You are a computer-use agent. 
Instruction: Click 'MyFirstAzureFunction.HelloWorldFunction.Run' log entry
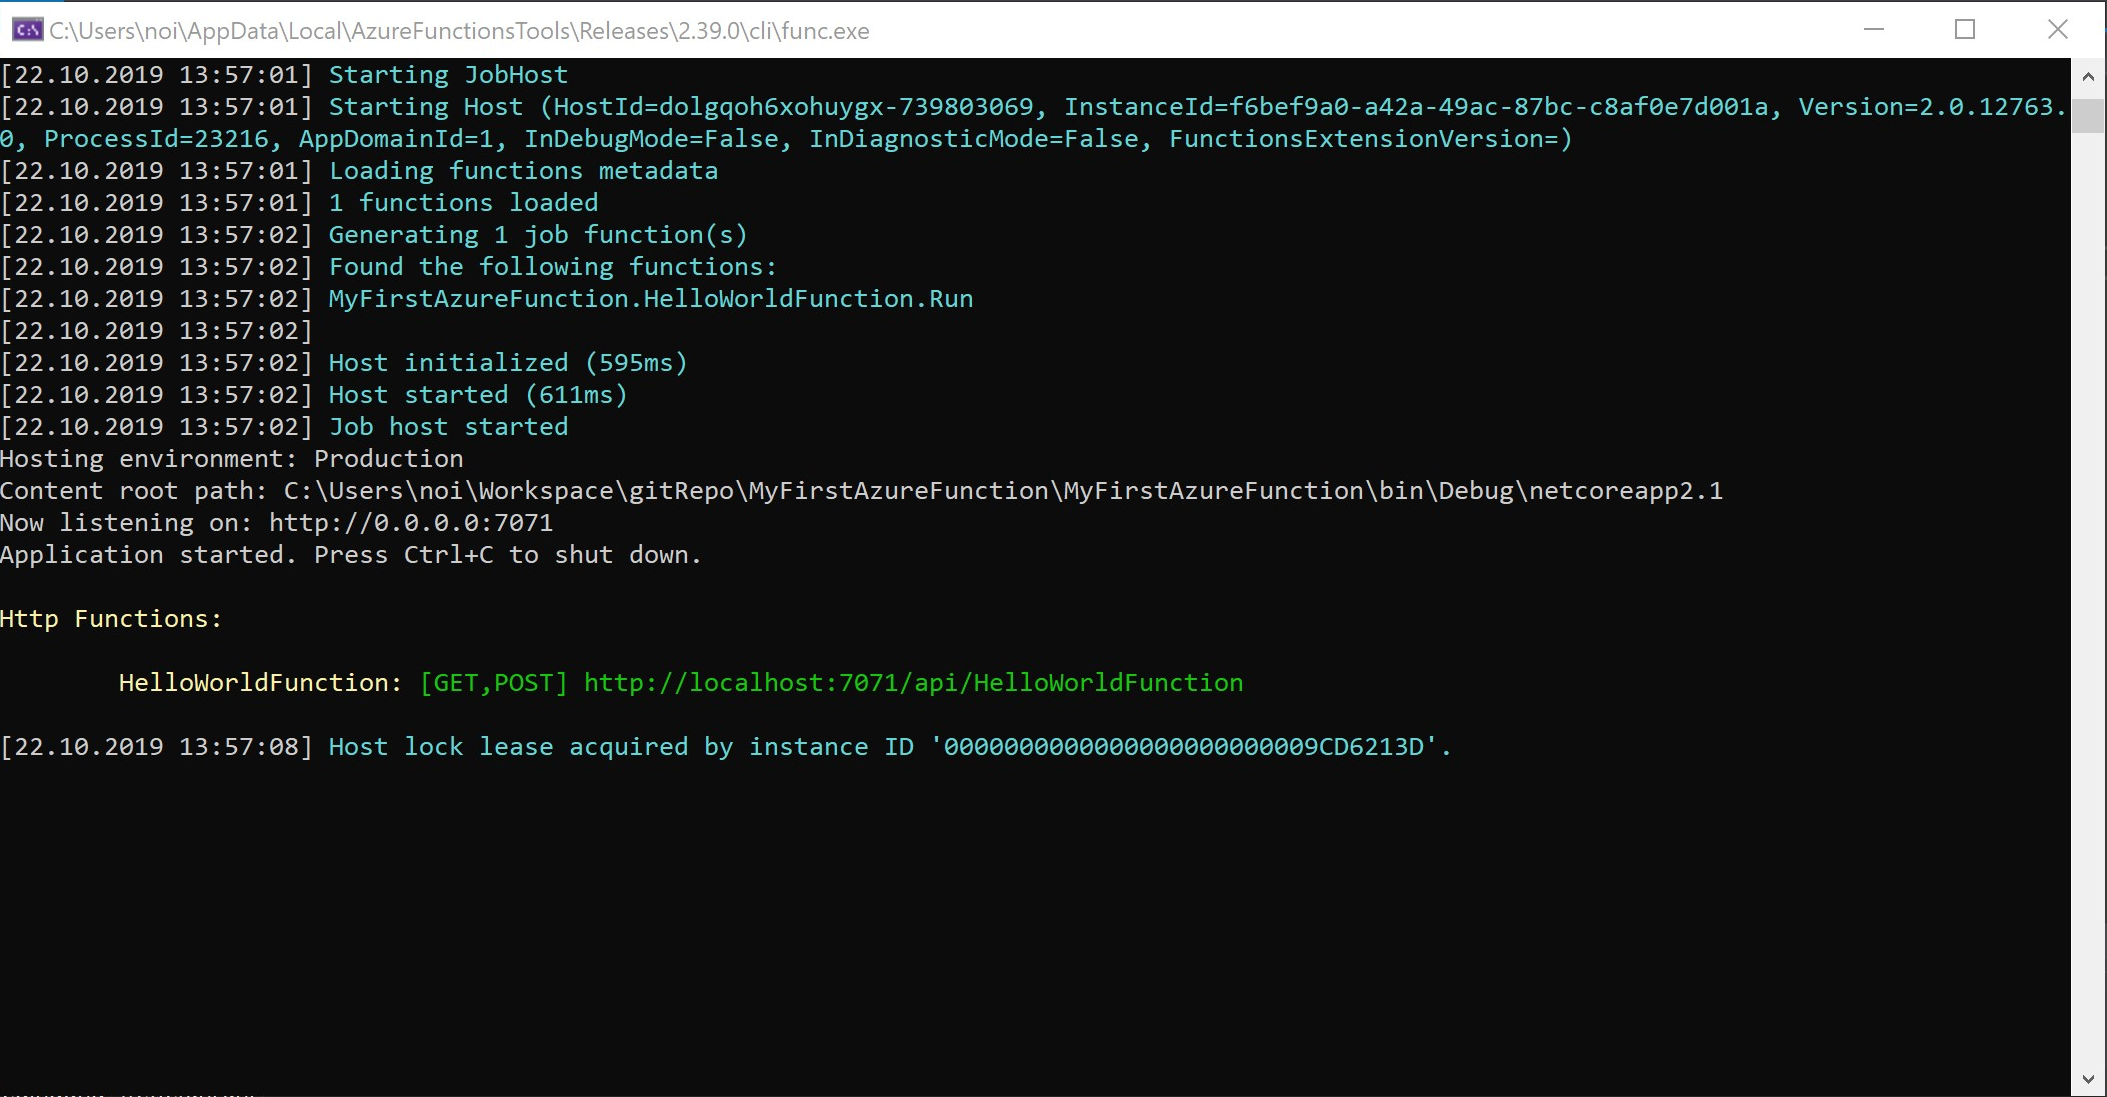(x=650, y=299)
